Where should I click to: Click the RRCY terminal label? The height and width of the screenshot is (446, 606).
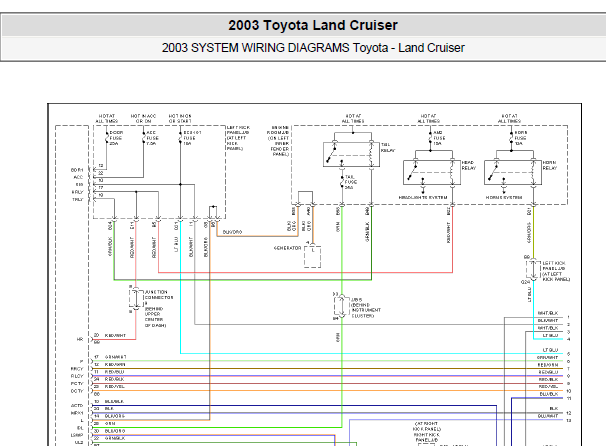tap(77, 369)
